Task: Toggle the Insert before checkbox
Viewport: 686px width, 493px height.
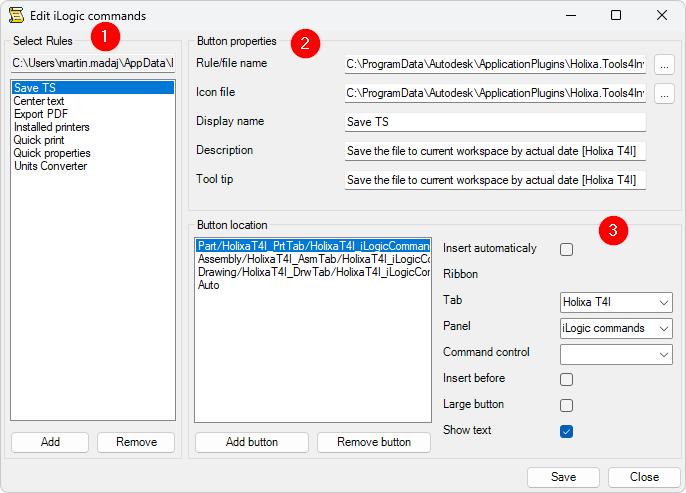Action: click(x=567, y=379)
